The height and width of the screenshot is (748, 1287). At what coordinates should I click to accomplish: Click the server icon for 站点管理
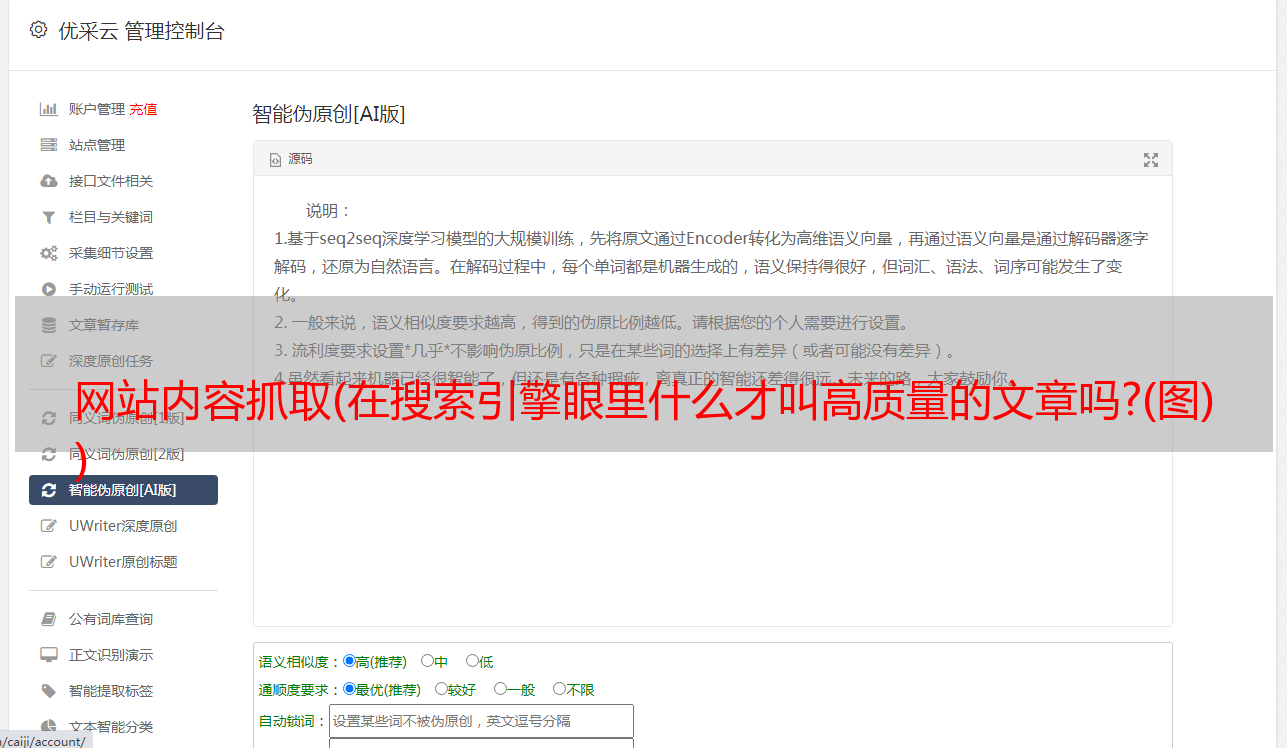(48, 145)
